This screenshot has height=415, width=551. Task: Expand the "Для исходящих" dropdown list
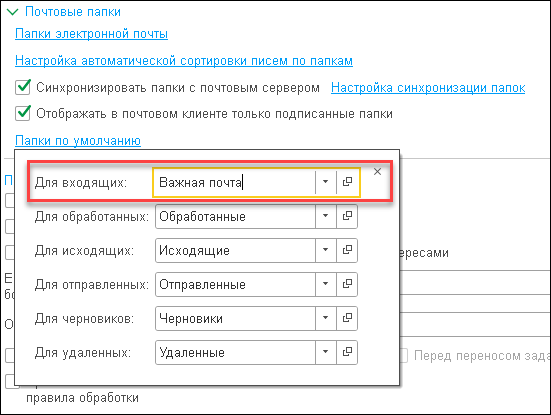coord(325,250)
